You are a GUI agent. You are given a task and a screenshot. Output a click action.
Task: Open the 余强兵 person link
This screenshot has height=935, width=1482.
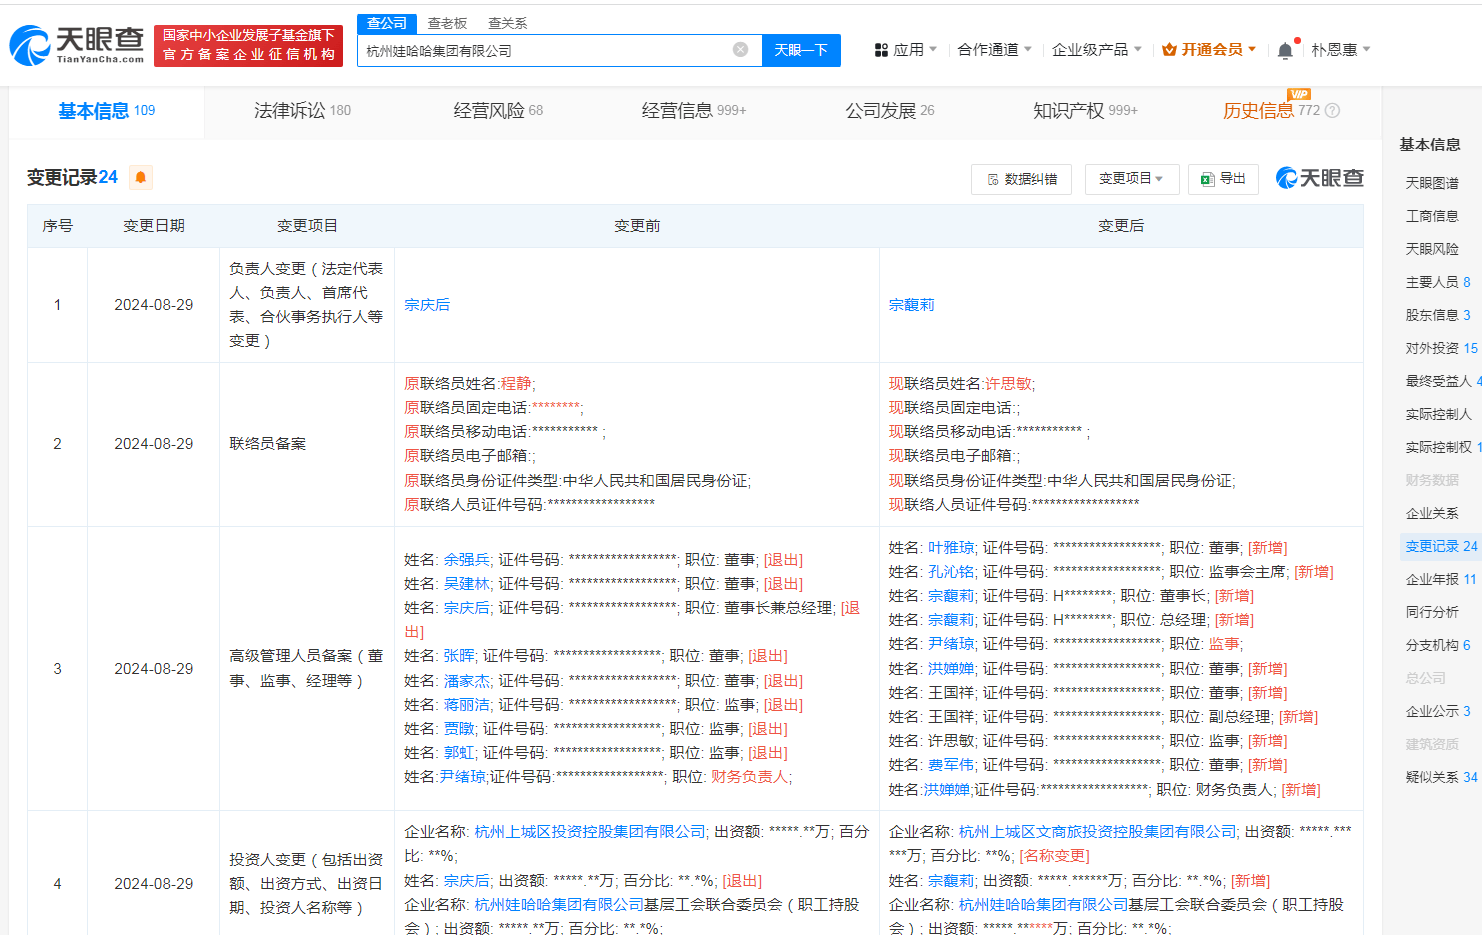tap(467, 560)
